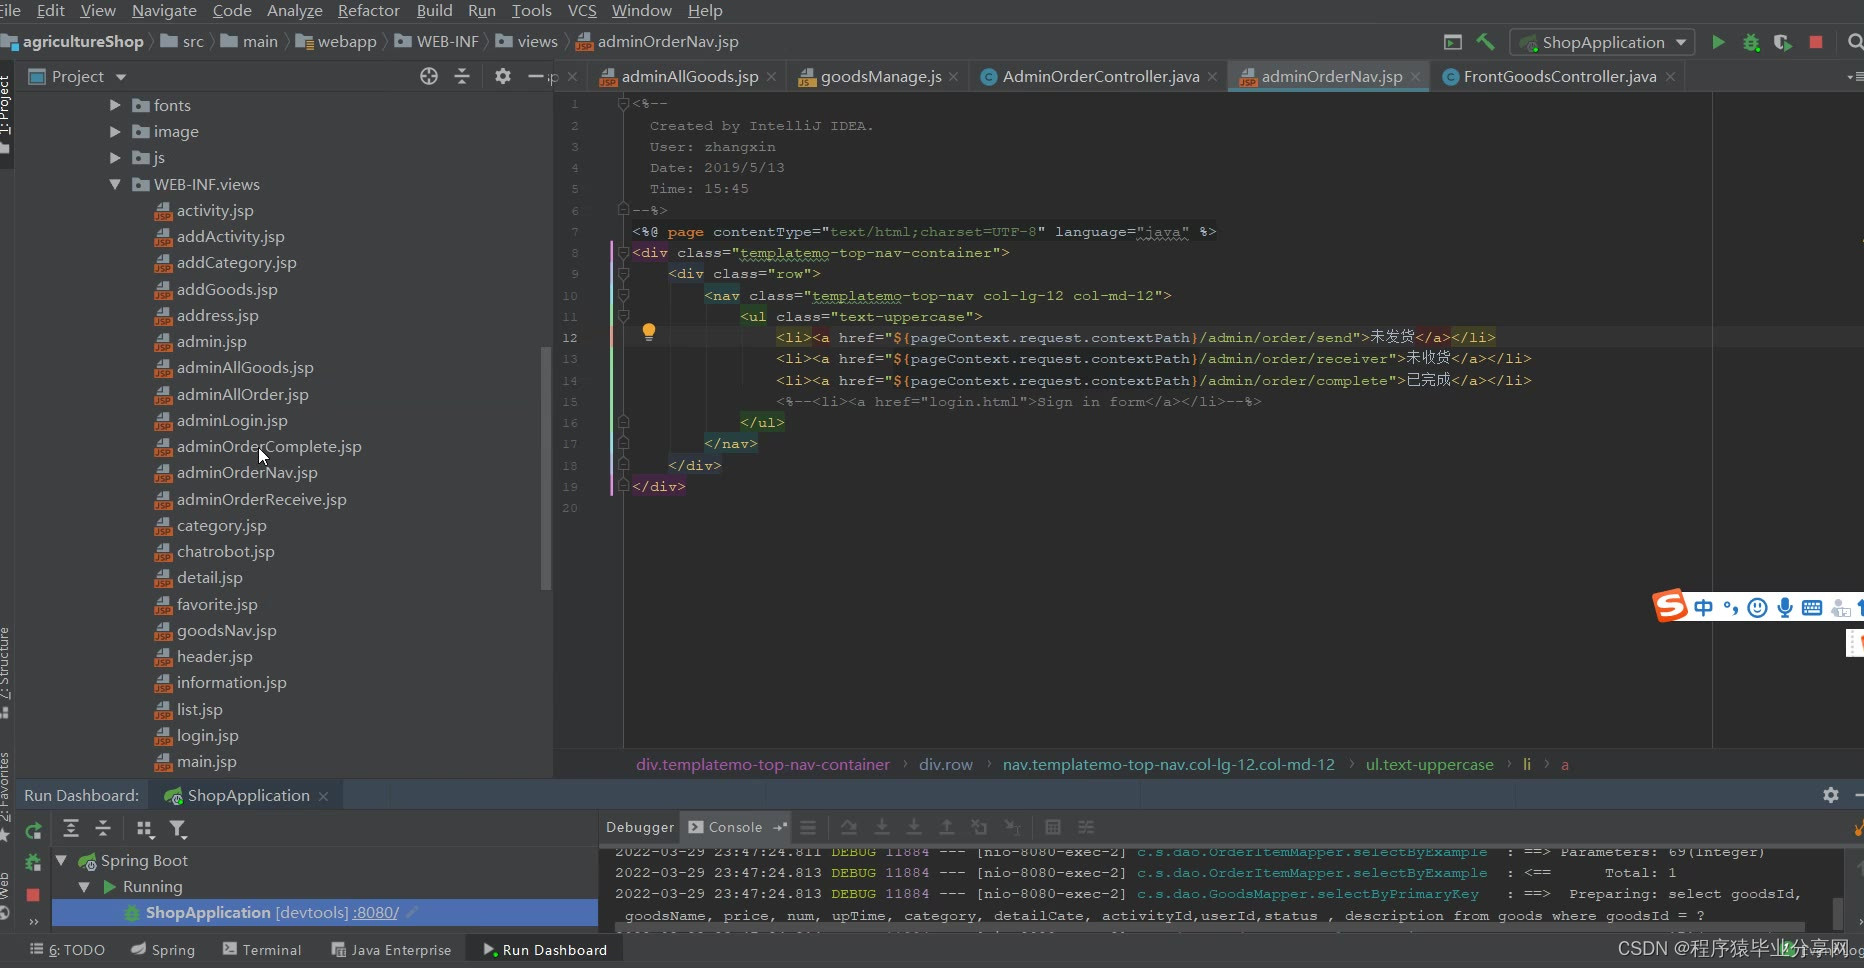Click the group configurations icon in Run Dashboard
Viewport: 1864px width, 968px height.
[x=145, y=828]
